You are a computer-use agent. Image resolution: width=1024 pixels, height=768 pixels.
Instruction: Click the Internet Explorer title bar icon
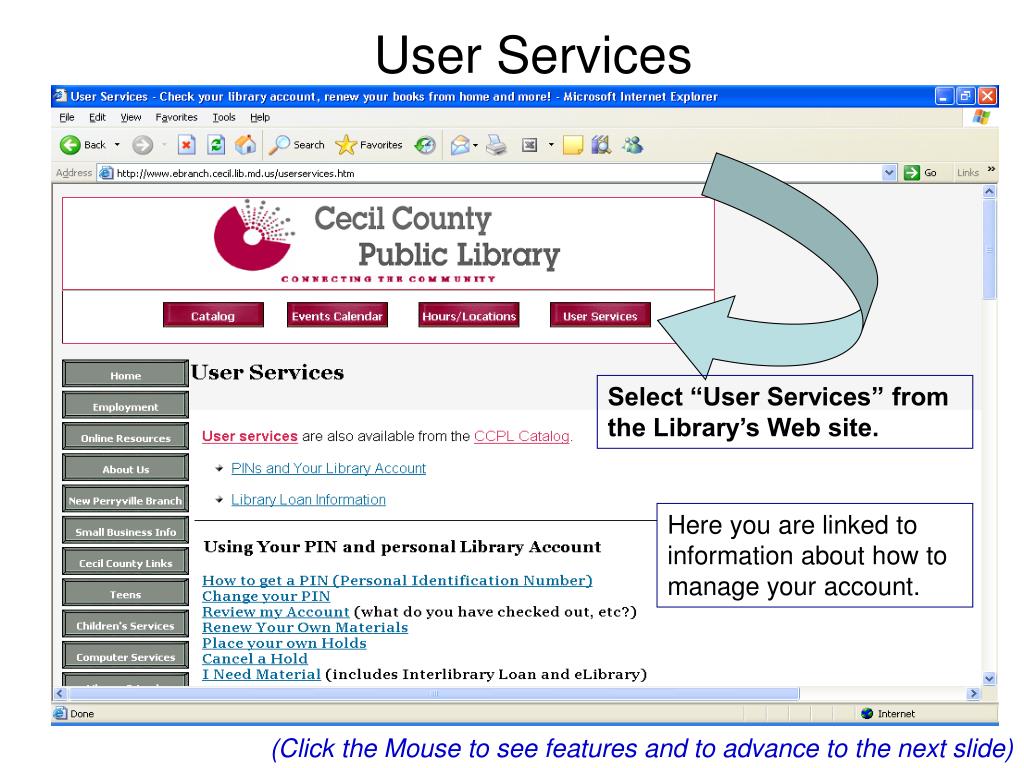pyautogui.click(x=60, y=95)
